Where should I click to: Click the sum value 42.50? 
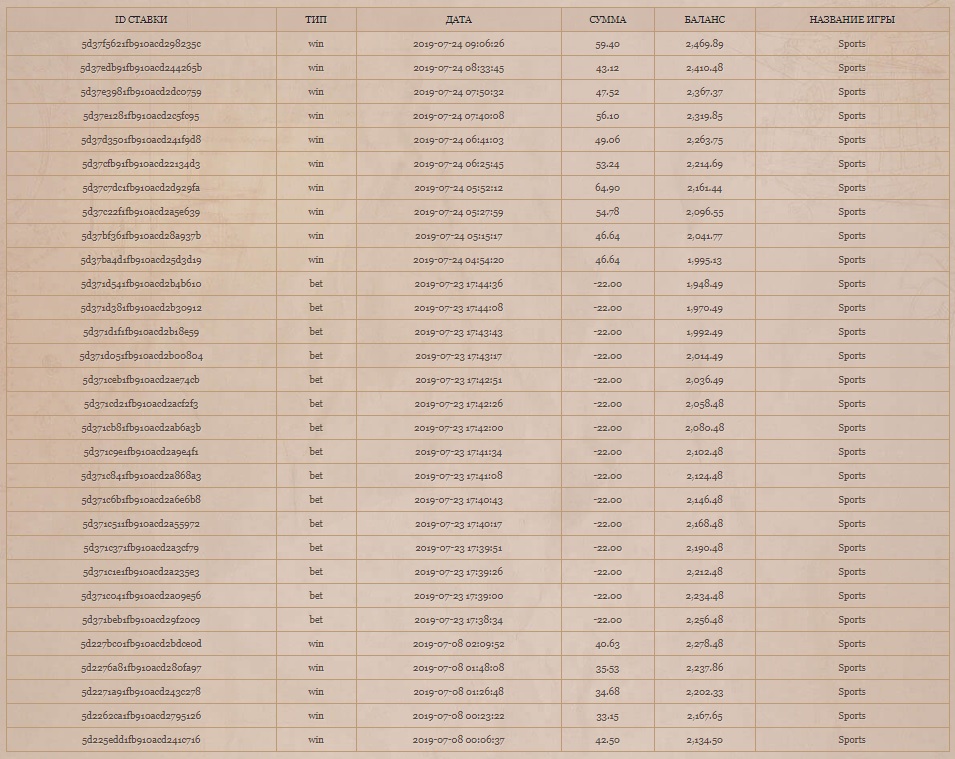click(607, 740)
